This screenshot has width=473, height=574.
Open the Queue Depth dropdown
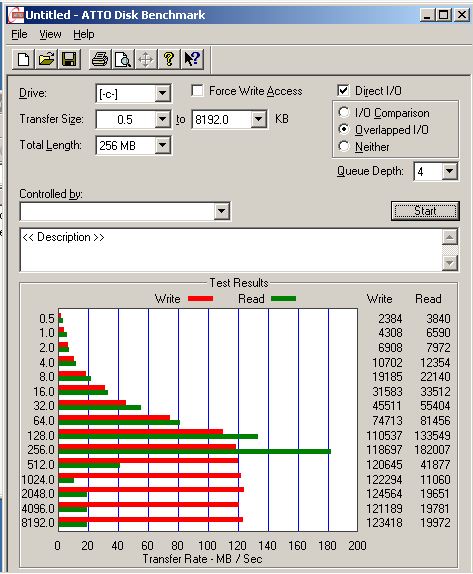[x=449, y=171]
